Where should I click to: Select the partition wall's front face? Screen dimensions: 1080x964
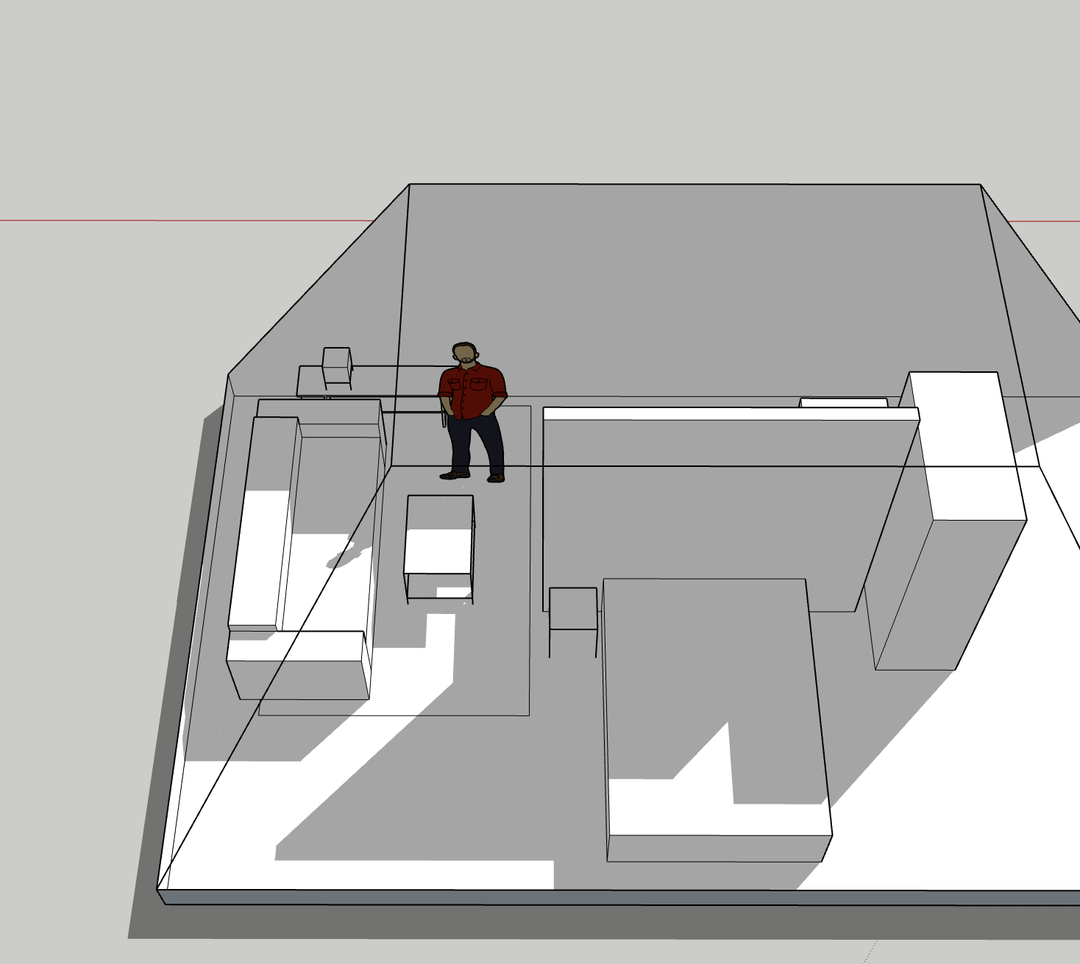click(700, 510)
